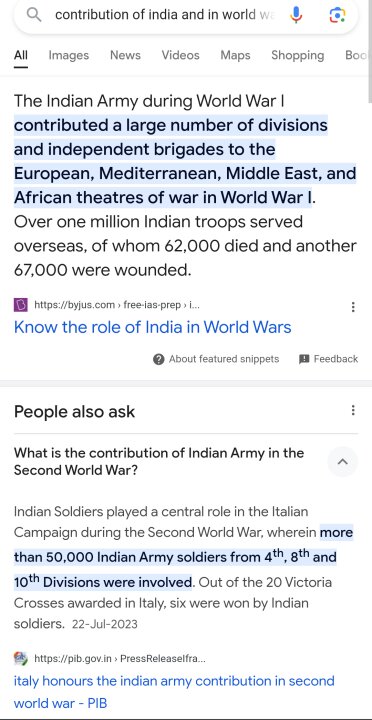Open Google Lens camera icon

pyautogui.click(x=338, y=15)
